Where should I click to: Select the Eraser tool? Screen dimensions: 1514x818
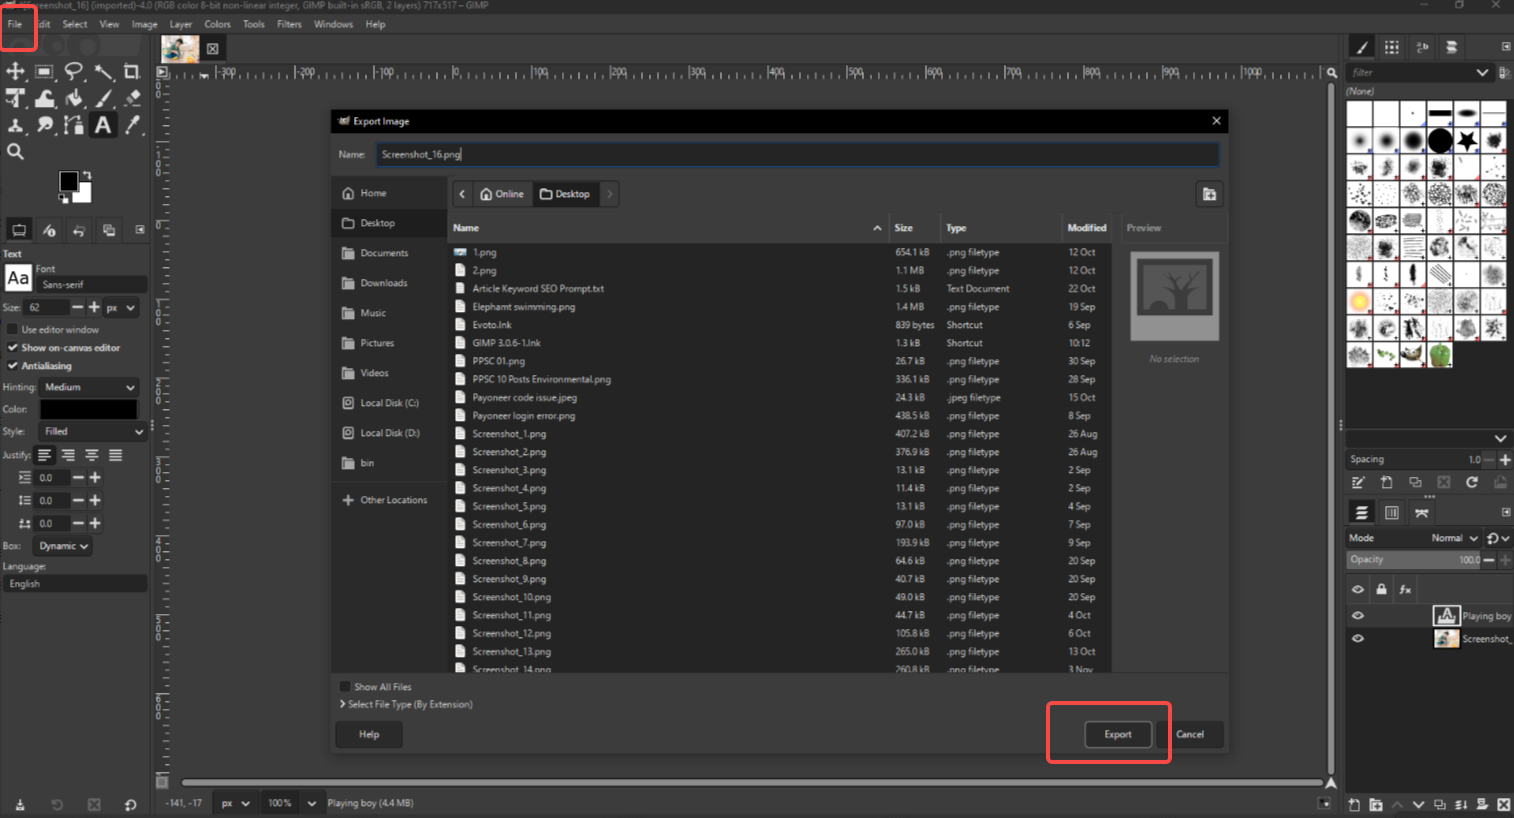point(131,98)
